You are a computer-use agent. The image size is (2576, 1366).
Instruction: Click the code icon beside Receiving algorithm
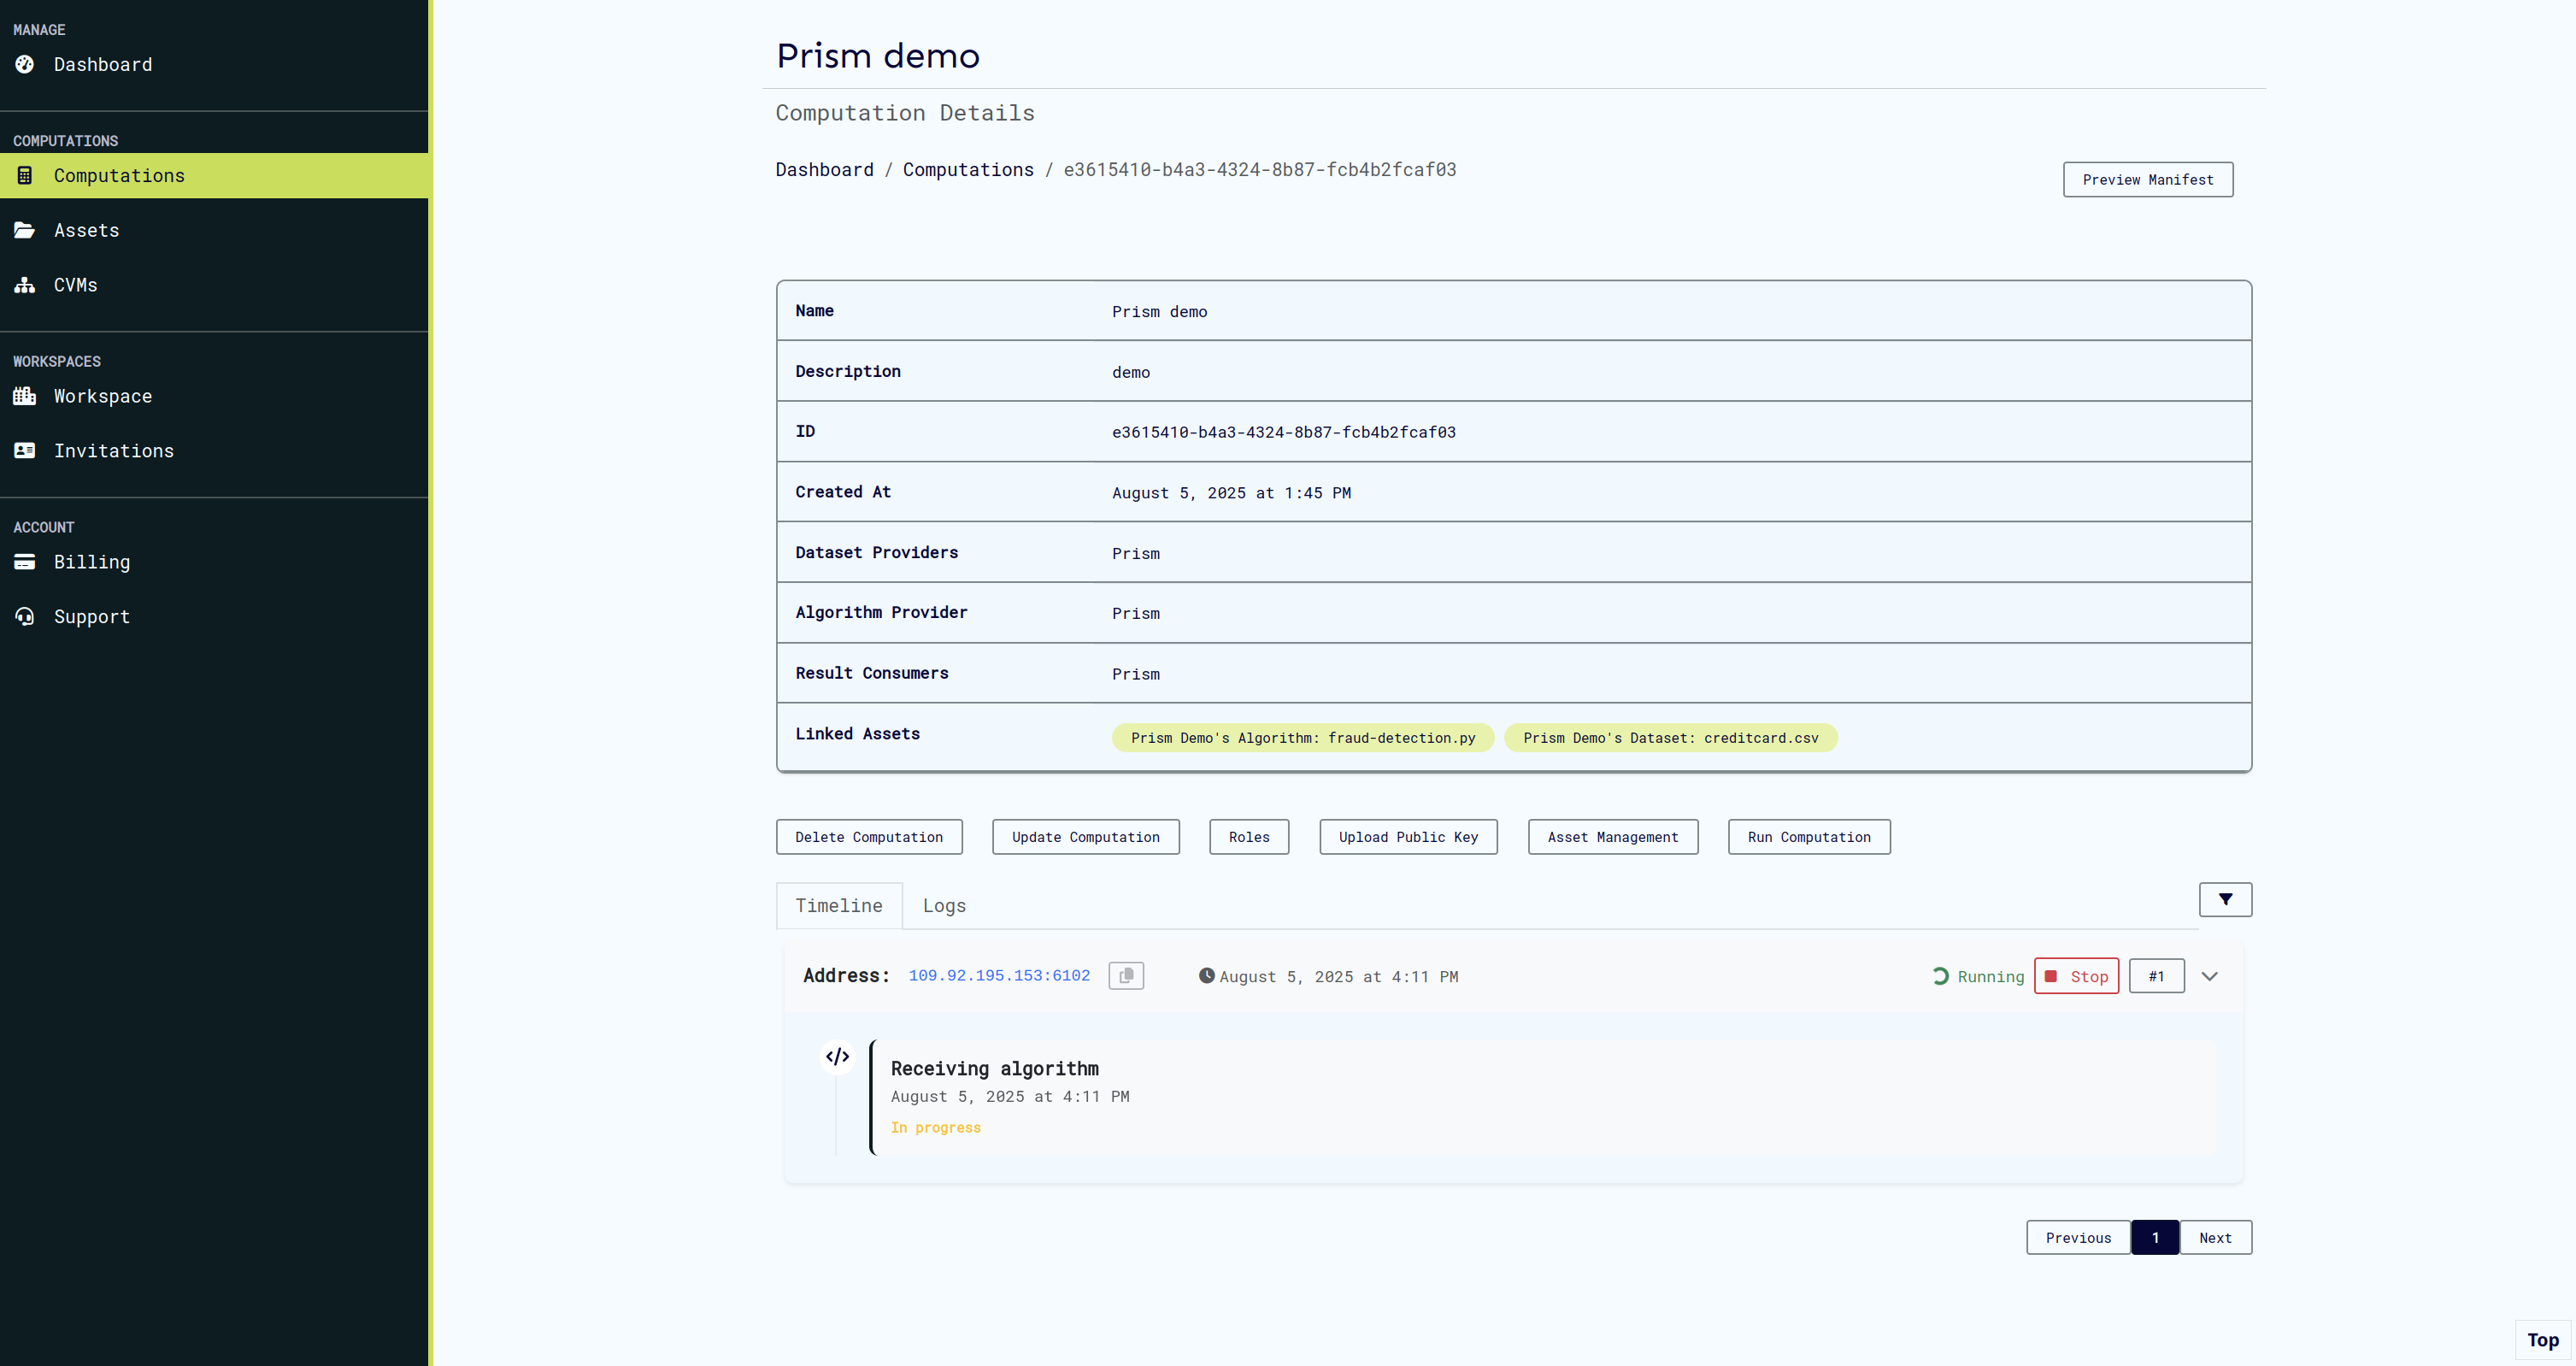click(x=837, y=1056)
